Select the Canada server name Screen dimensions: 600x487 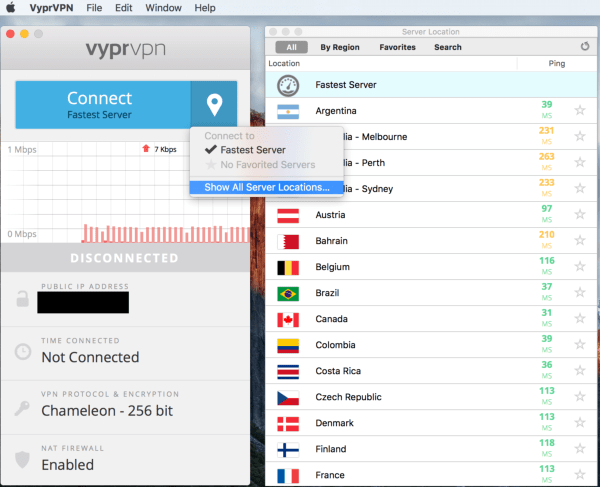pyautogui.click(x=331, y=319)
